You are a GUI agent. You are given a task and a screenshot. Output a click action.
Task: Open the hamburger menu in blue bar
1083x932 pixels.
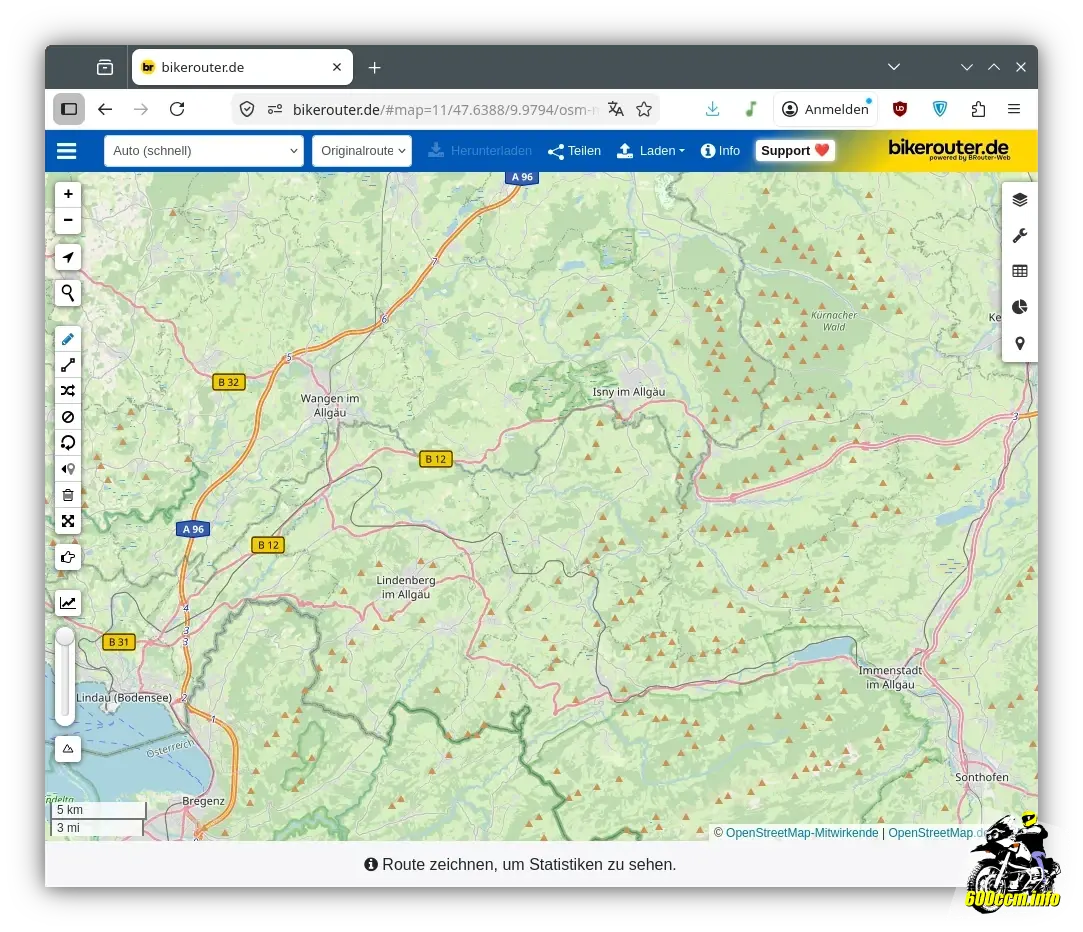pos(67,151)
